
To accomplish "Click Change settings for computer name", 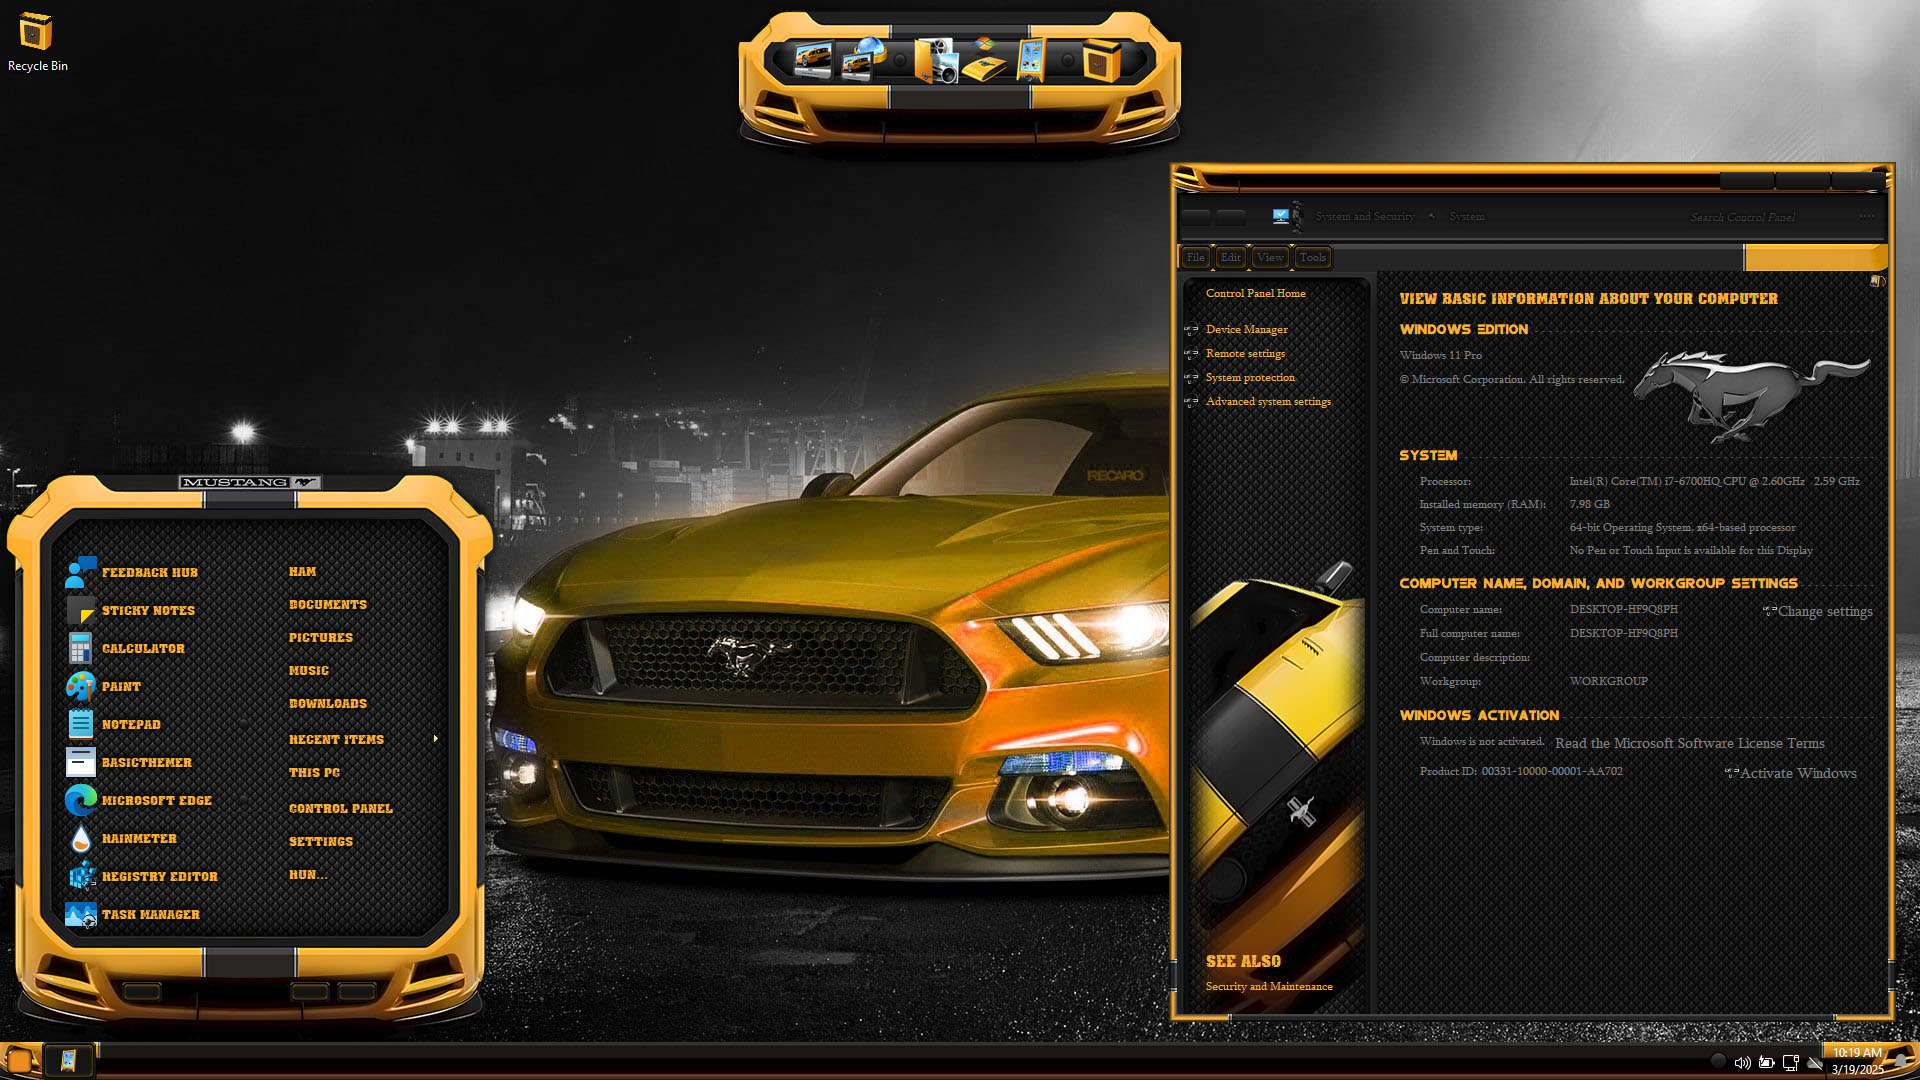I will 1824,611.
